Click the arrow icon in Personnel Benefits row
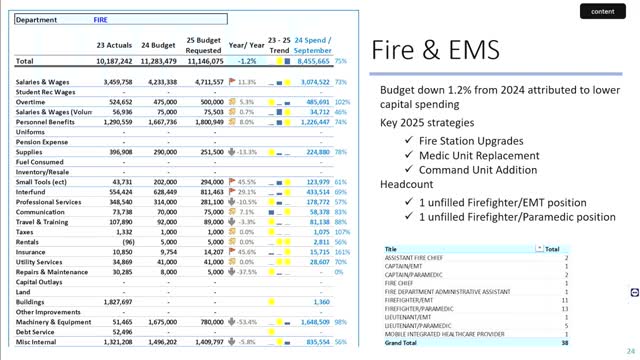The image size is (640, 360). click(232, 122)
